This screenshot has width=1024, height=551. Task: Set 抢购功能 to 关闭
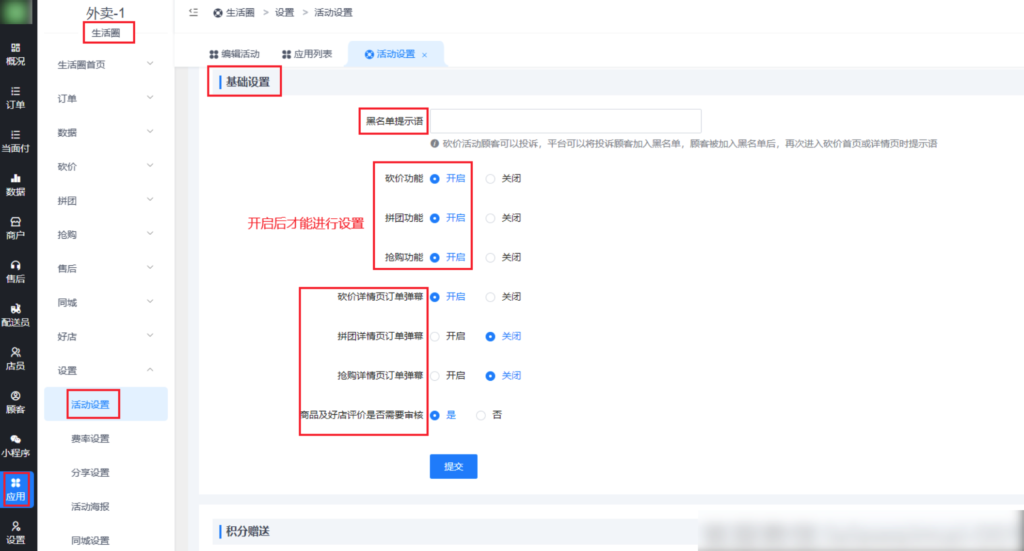click(x=490, y=258)
